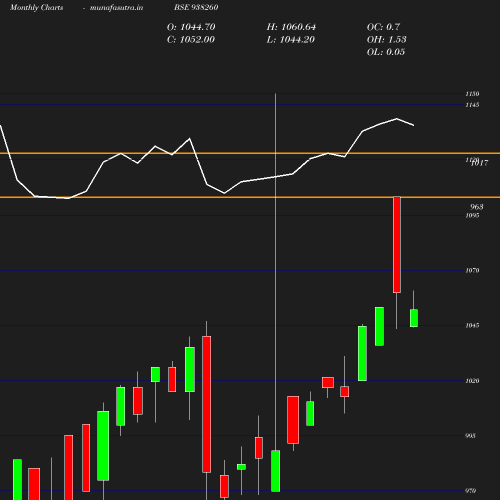Click the 'OL: 0.05' stat
The width and height of the screenshot is (500, 500).
386,52
